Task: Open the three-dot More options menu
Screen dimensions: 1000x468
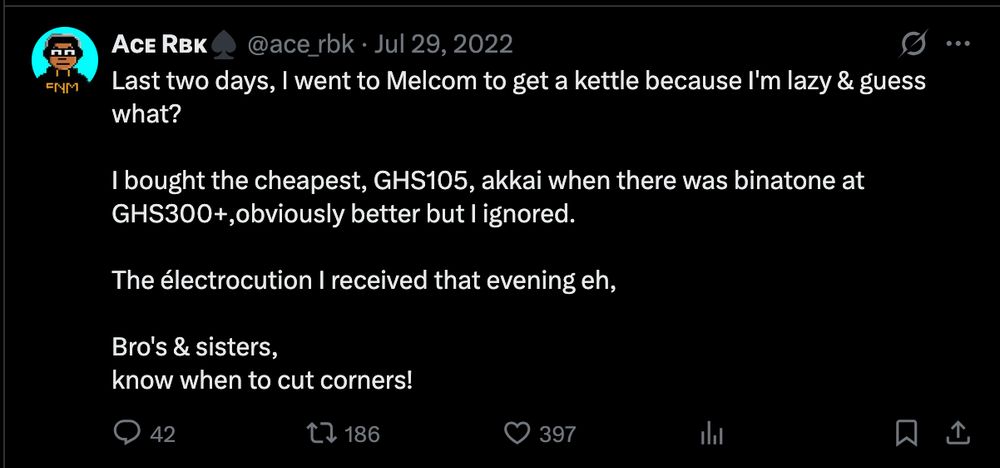Action: pos(957,44)
